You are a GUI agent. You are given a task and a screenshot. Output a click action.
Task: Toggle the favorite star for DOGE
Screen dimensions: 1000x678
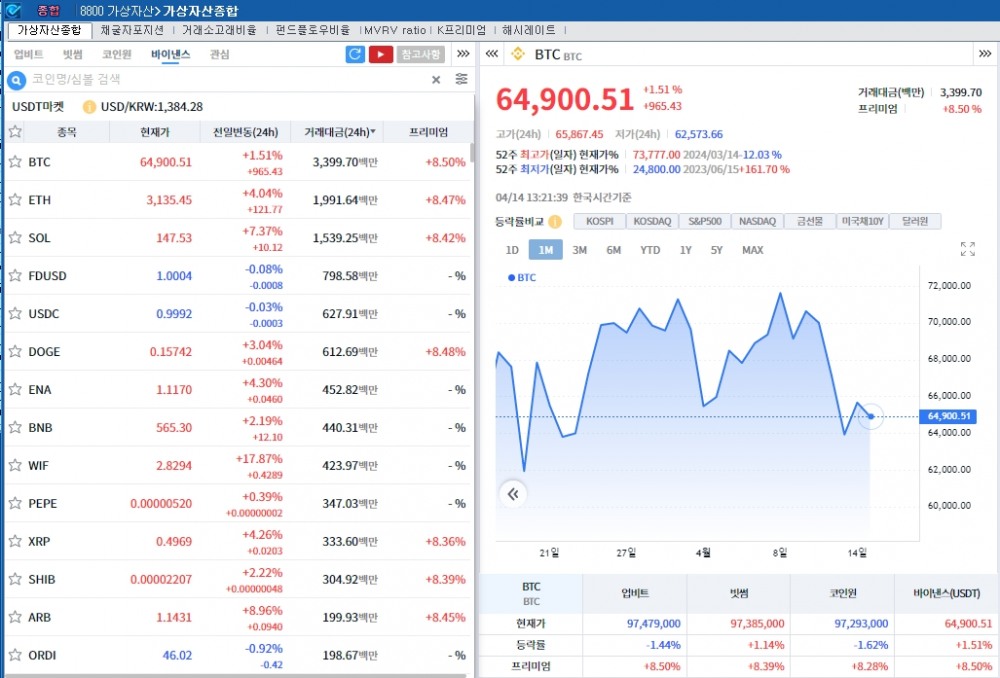[x=15, y=351]
